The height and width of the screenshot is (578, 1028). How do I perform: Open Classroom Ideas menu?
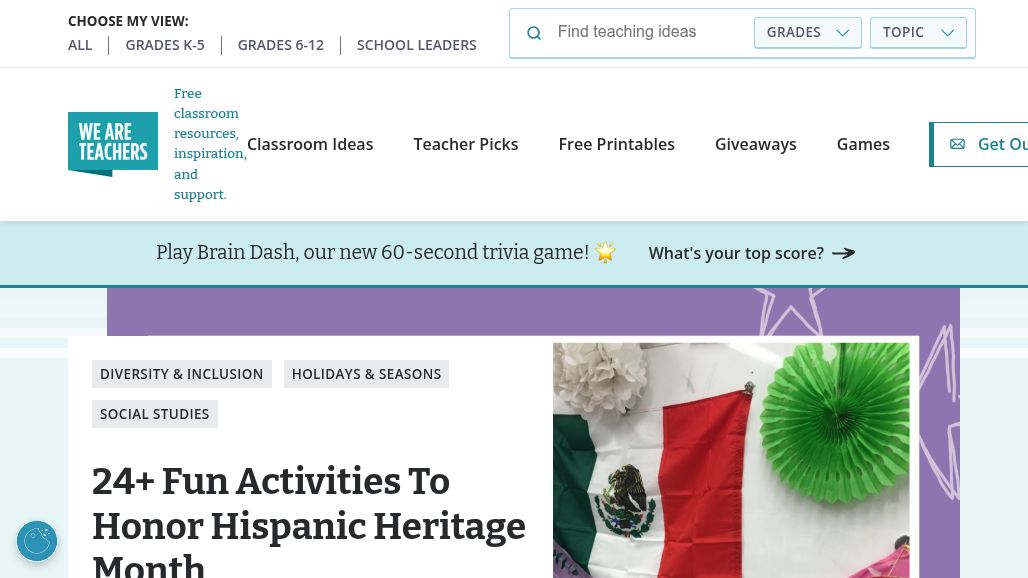click(310, 144)
